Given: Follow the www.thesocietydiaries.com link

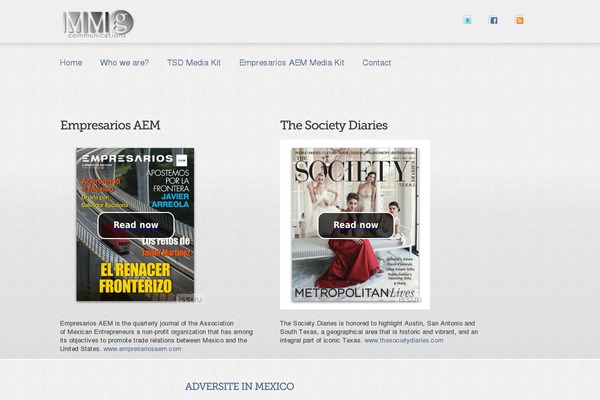Looking at the screenshot, I should [404, 340].
